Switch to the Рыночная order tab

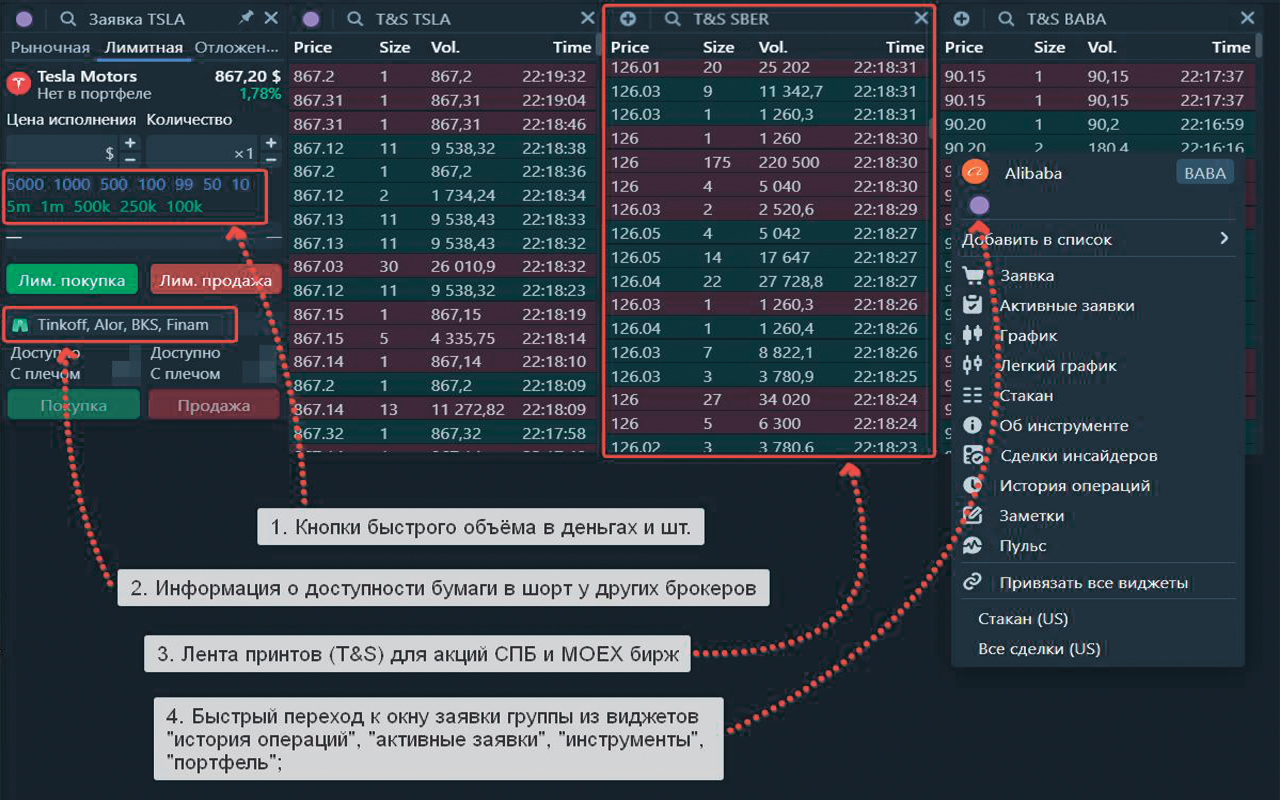click(50, 47)
